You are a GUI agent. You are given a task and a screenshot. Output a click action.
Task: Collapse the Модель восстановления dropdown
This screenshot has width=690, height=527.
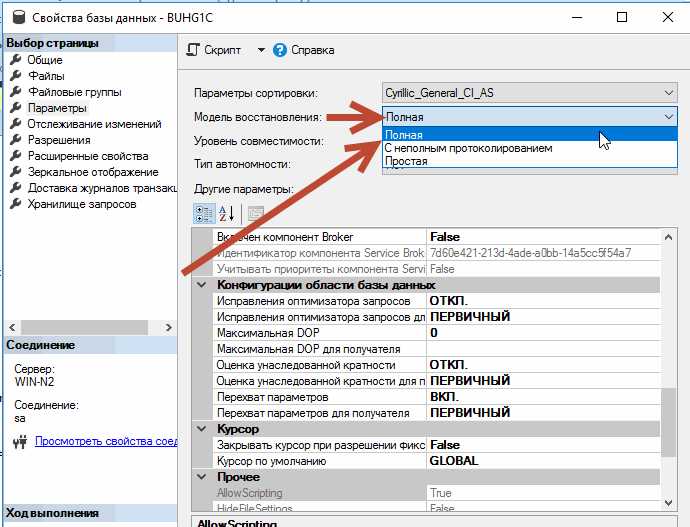[x=668, y=117]
